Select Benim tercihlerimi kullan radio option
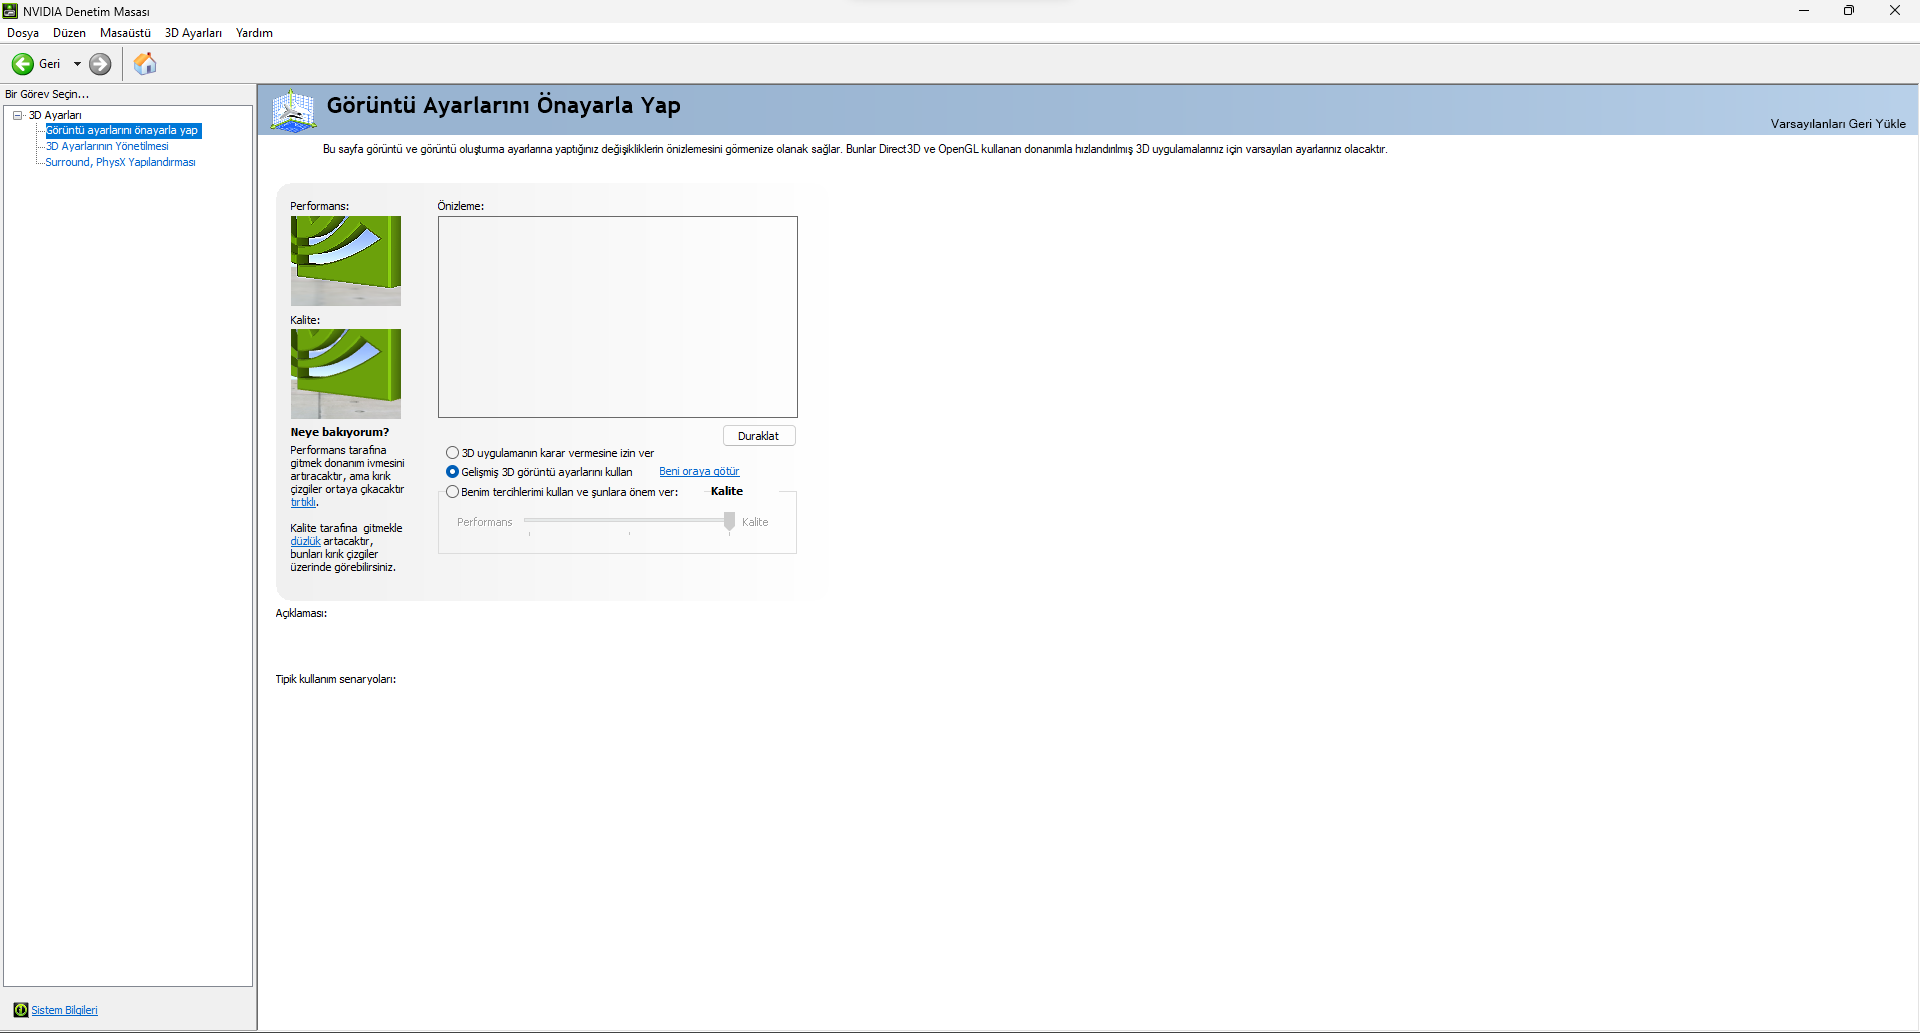Viewport: 1920px width, 1033px height. (561, 492)
